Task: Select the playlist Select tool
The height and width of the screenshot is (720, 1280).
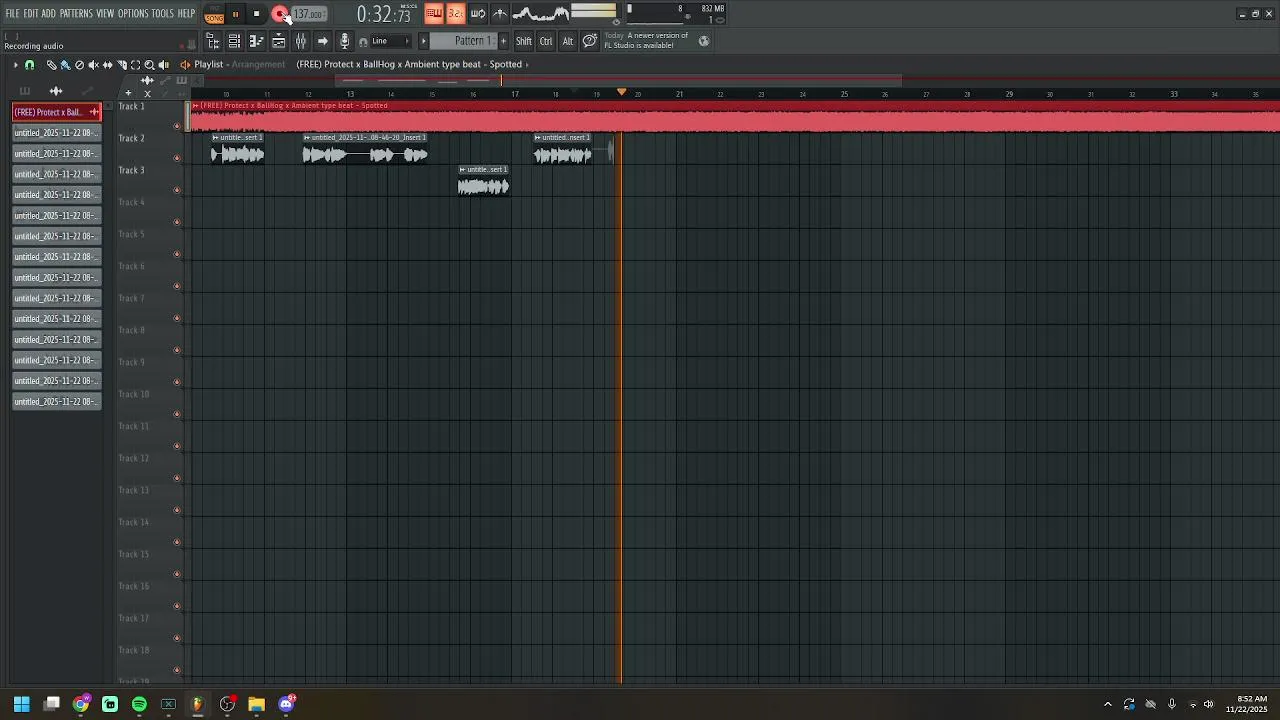Action: 136,65
